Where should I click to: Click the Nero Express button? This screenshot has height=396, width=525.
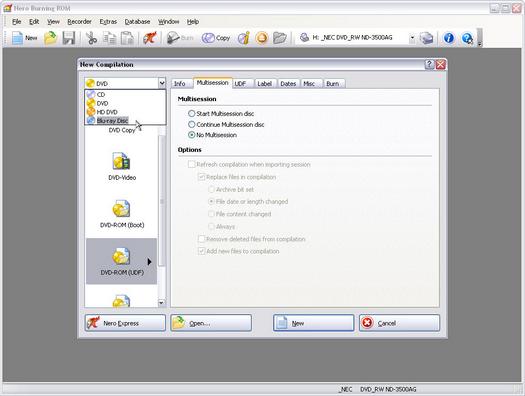[x=125, y=323]
